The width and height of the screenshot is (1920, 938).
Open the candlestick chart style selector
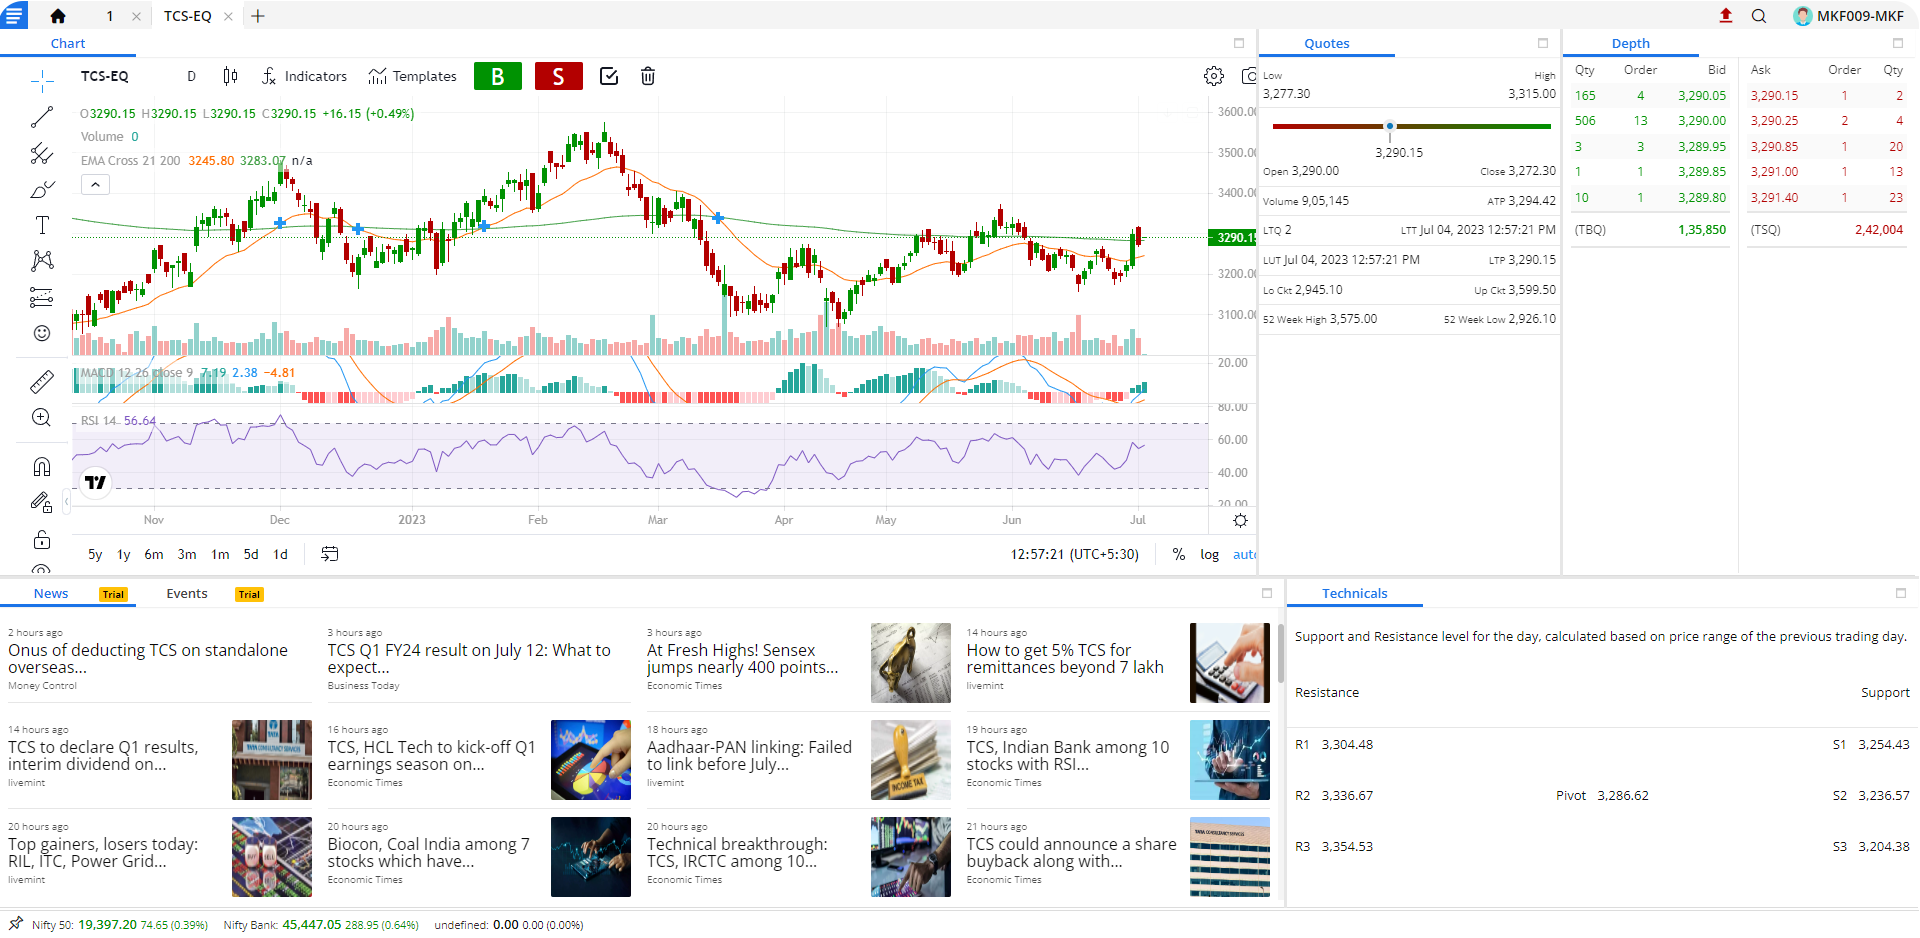click(x=231, y=76)
